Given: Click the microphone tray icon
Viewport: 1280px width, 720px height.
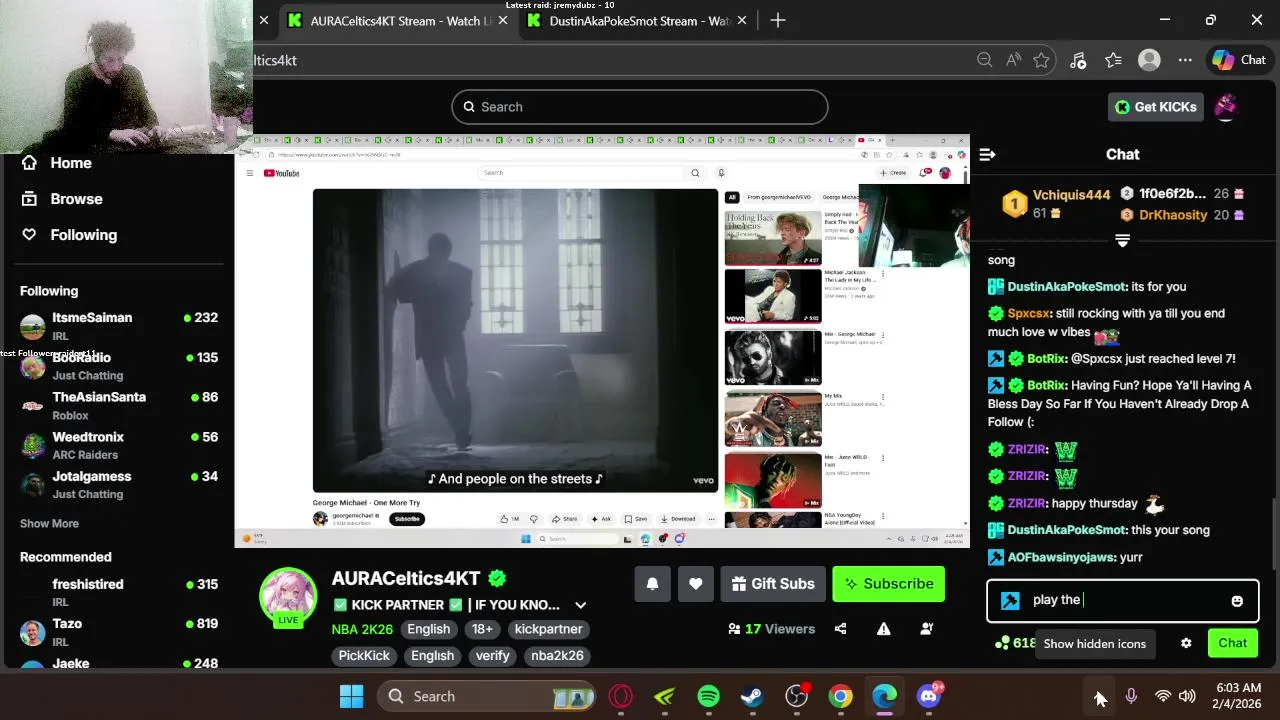Looking at the screenshot, I should 1131,696.
